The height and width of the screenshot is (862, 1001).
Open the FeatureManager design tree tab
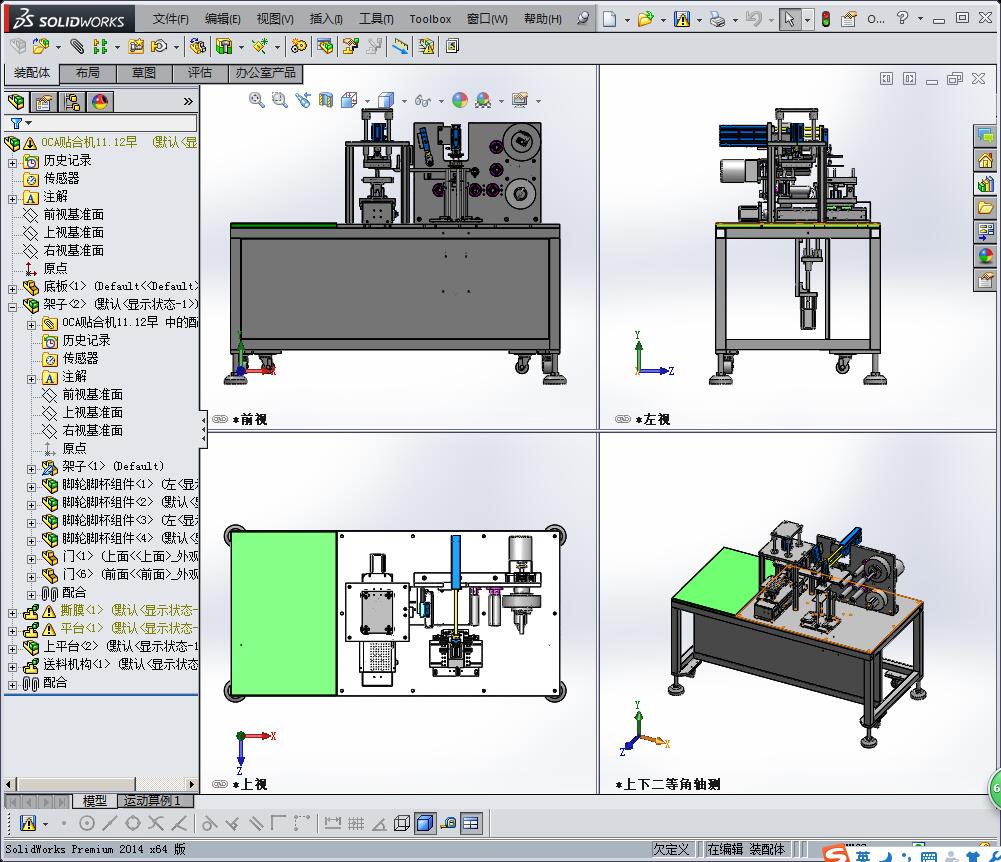(x=16, y=102)
